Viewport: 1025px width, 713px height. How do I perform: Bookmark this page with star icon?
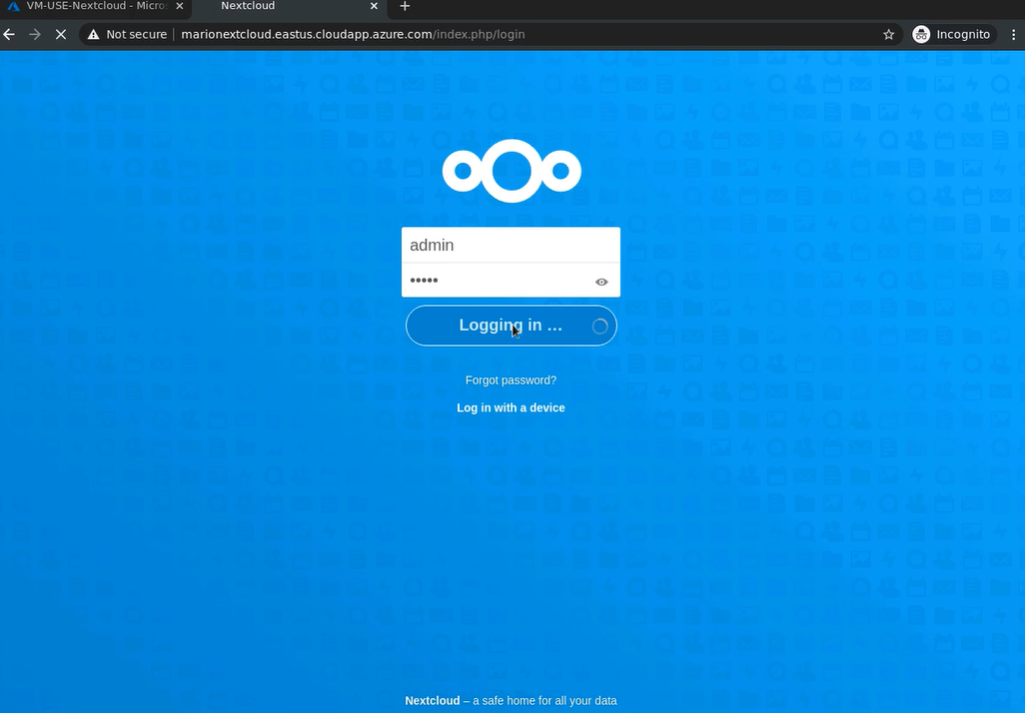point(888,34)
